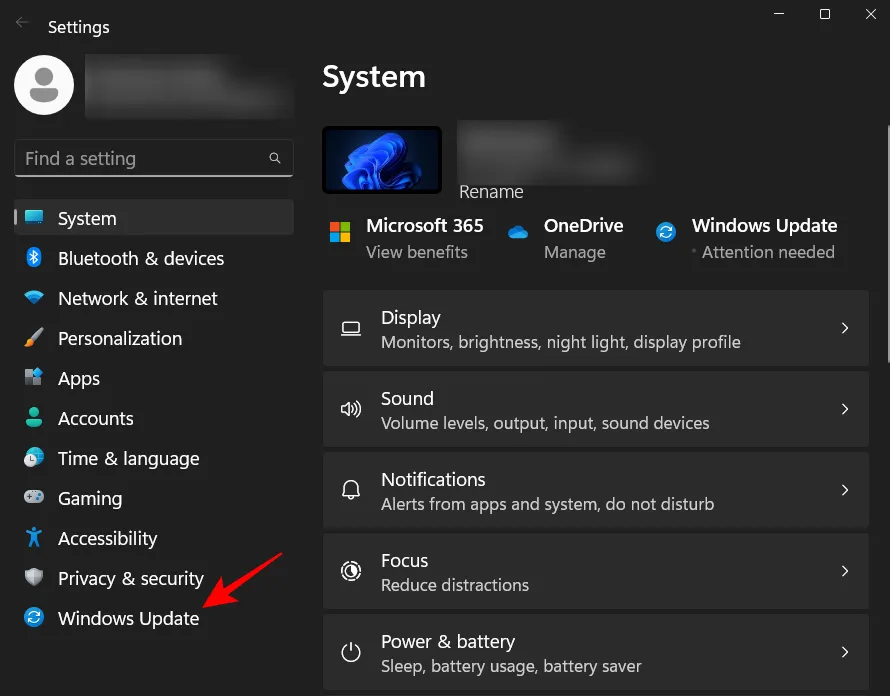Click the desktop wallpaper thumbnail
Image resolution: width=890 pixels, height=696 pixels.
(x=382, y=160)
